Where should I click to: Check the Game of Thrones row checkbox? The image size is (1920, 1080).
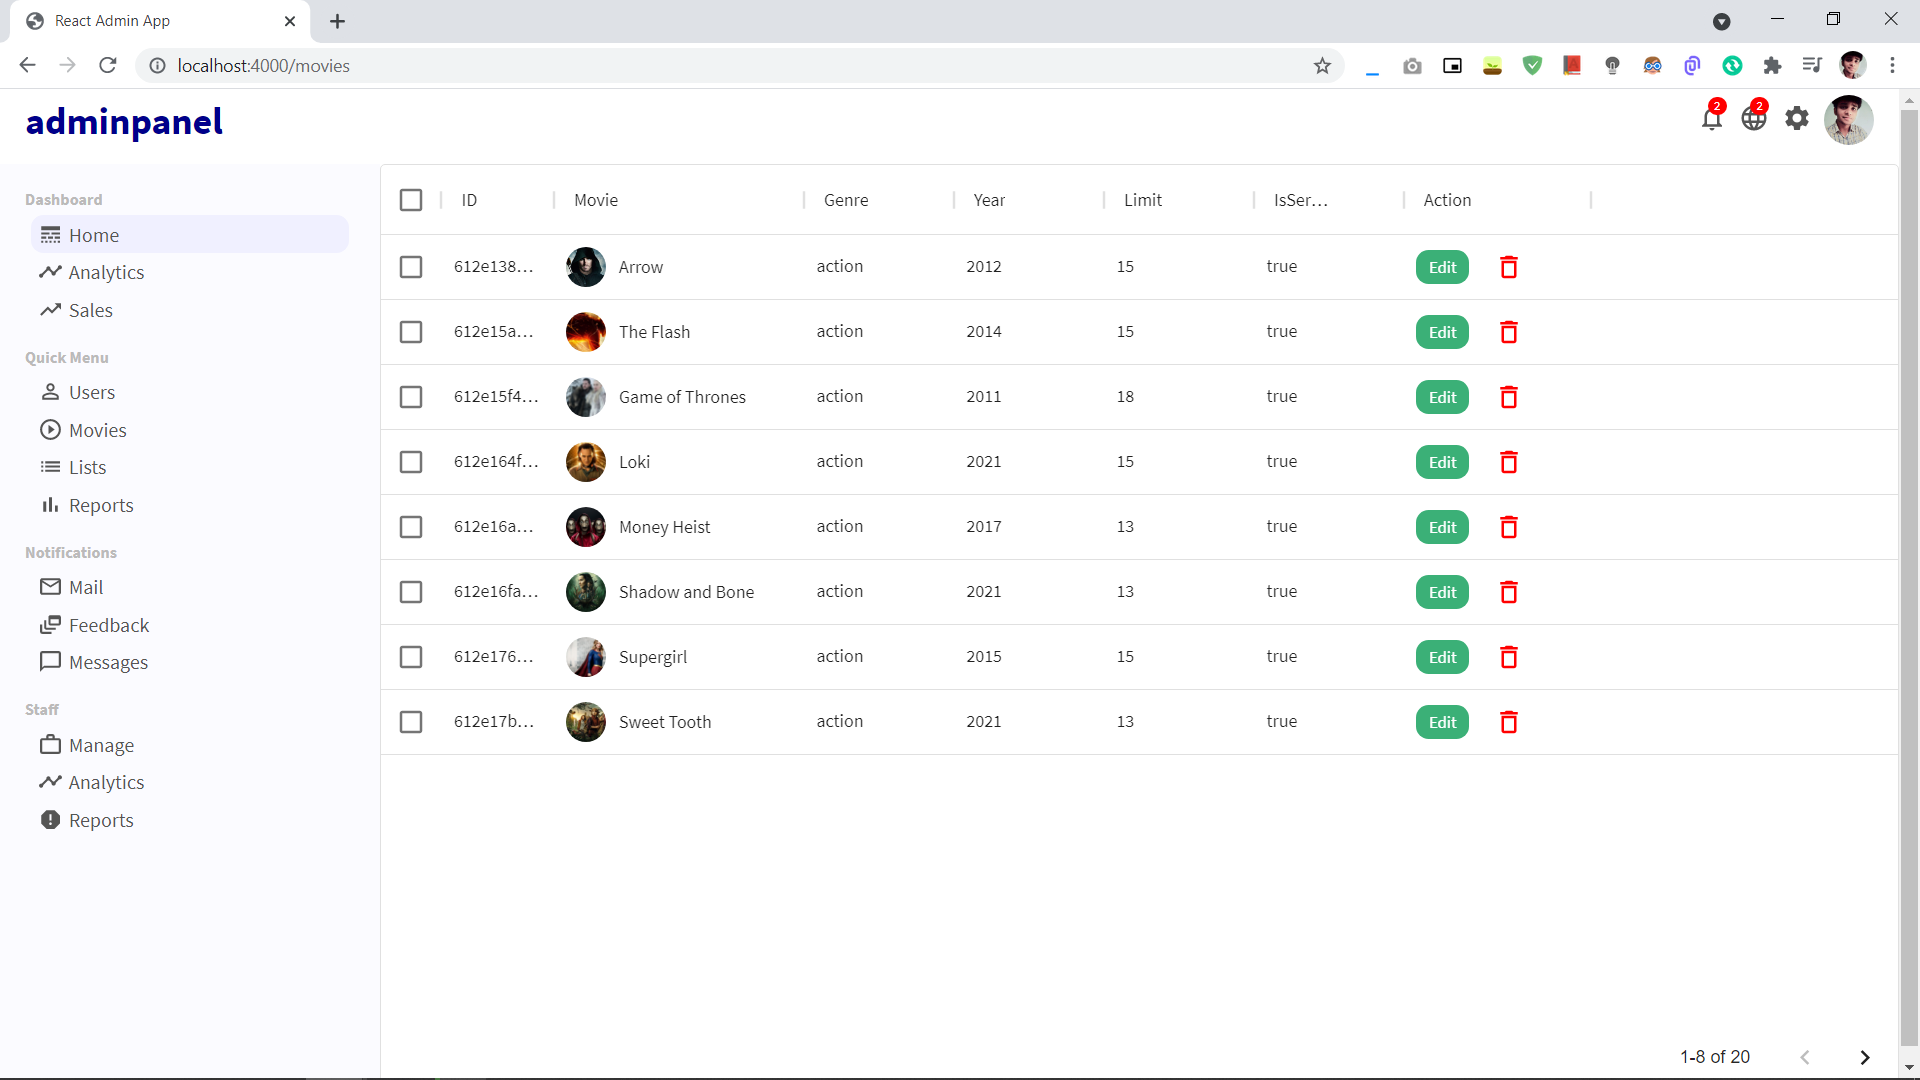point(411,397)
